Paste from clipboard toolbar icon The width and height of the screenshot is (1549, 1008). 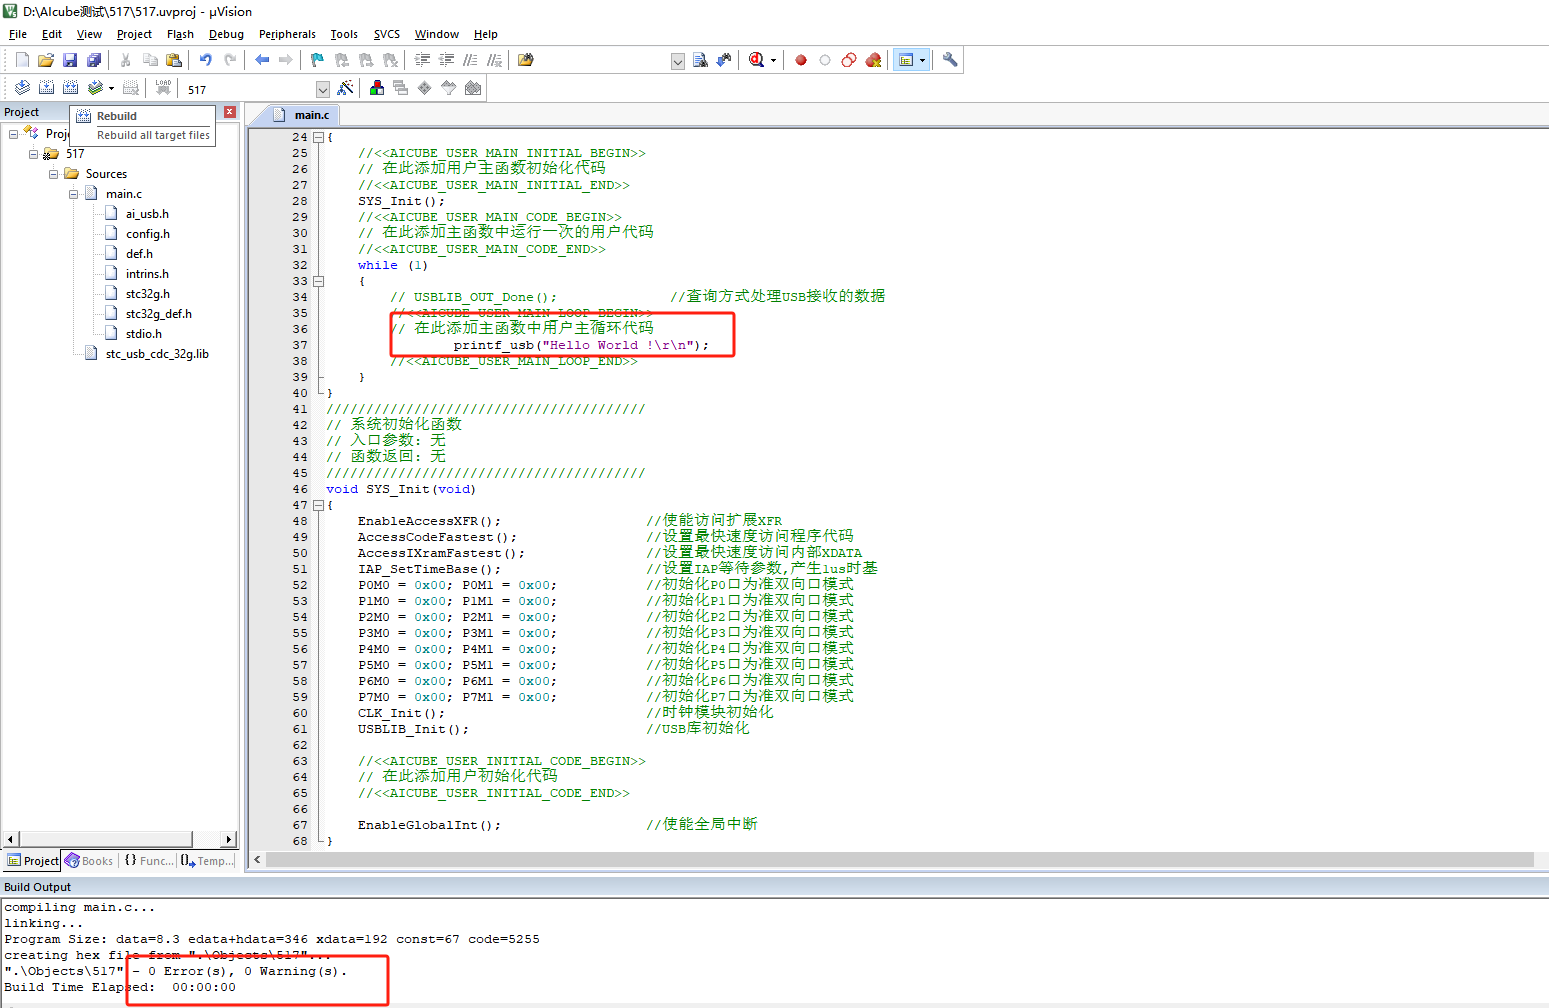point(174,60)
